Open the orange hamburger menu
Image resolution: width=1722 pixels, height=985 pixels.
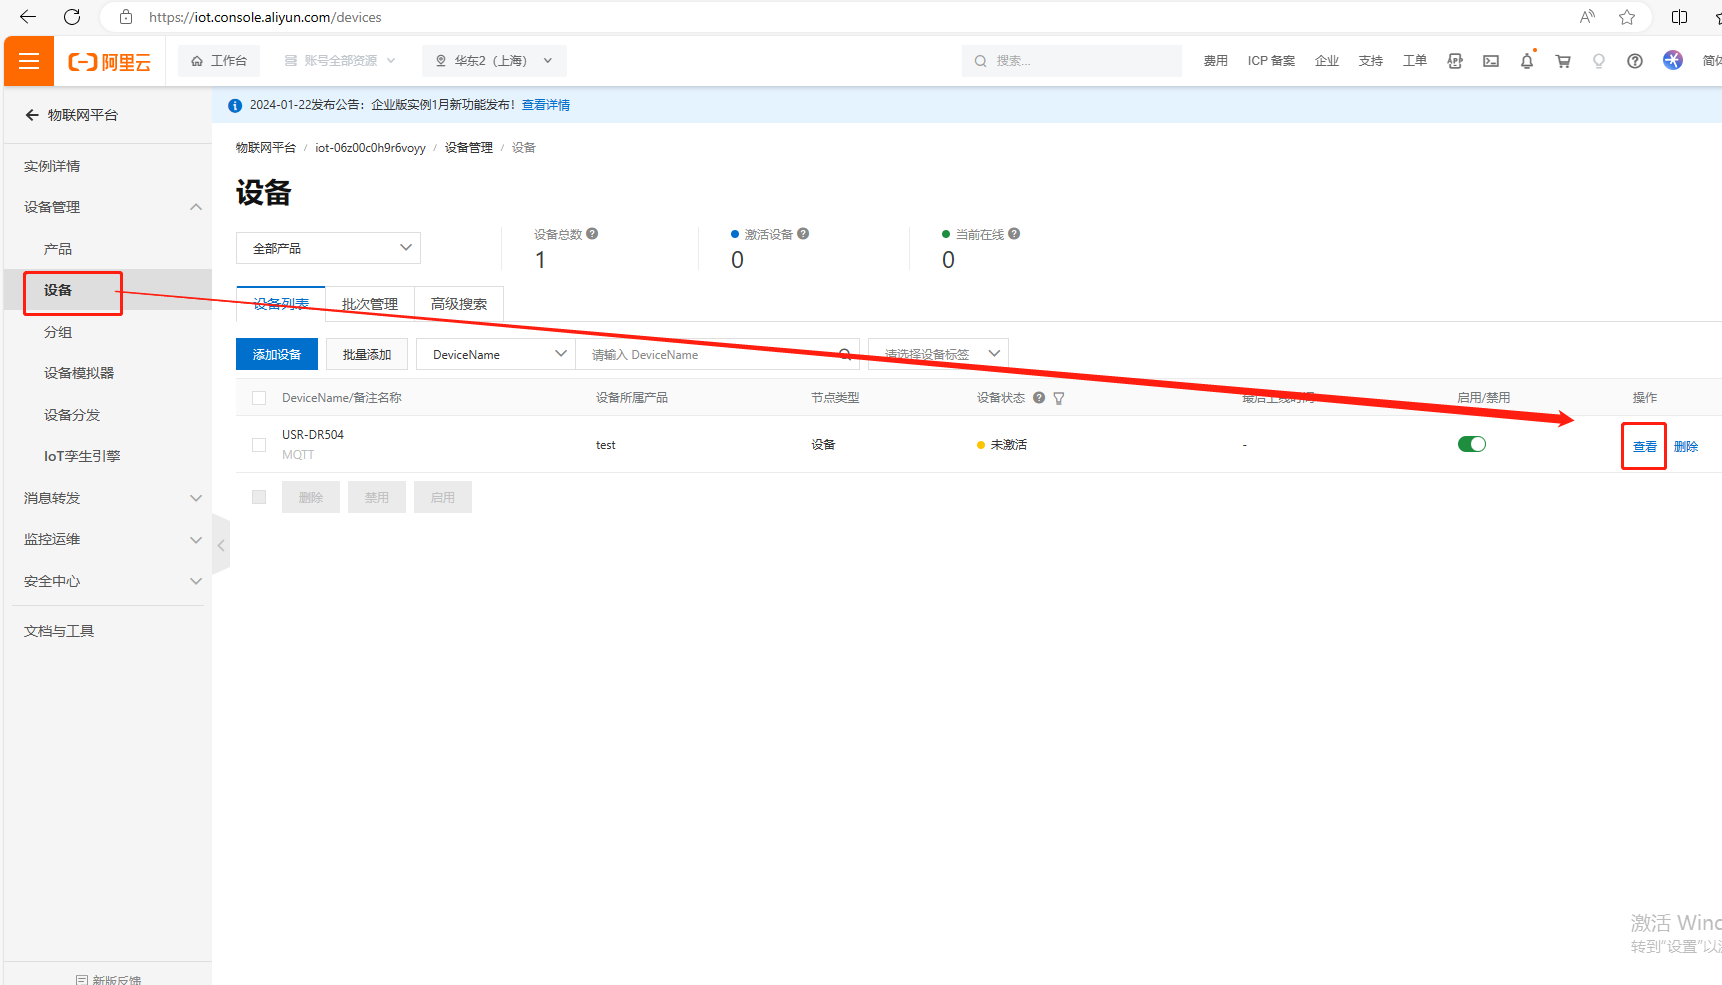tap(29, 61)
